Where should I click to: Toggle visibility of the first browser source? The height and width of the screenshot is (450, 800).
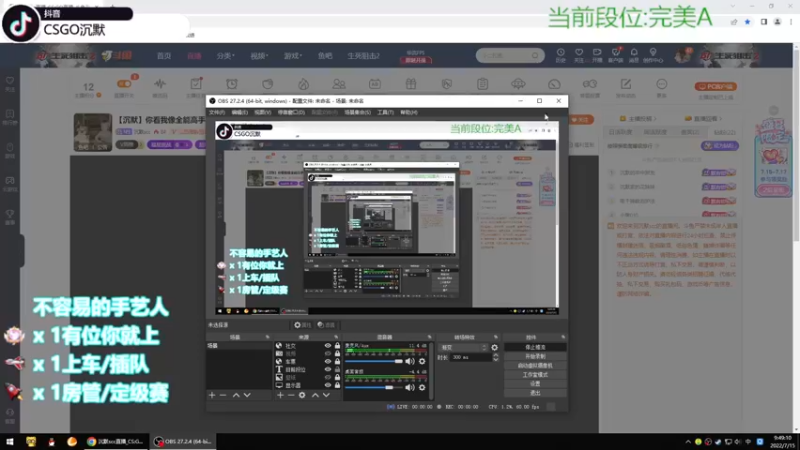(328, 346)
